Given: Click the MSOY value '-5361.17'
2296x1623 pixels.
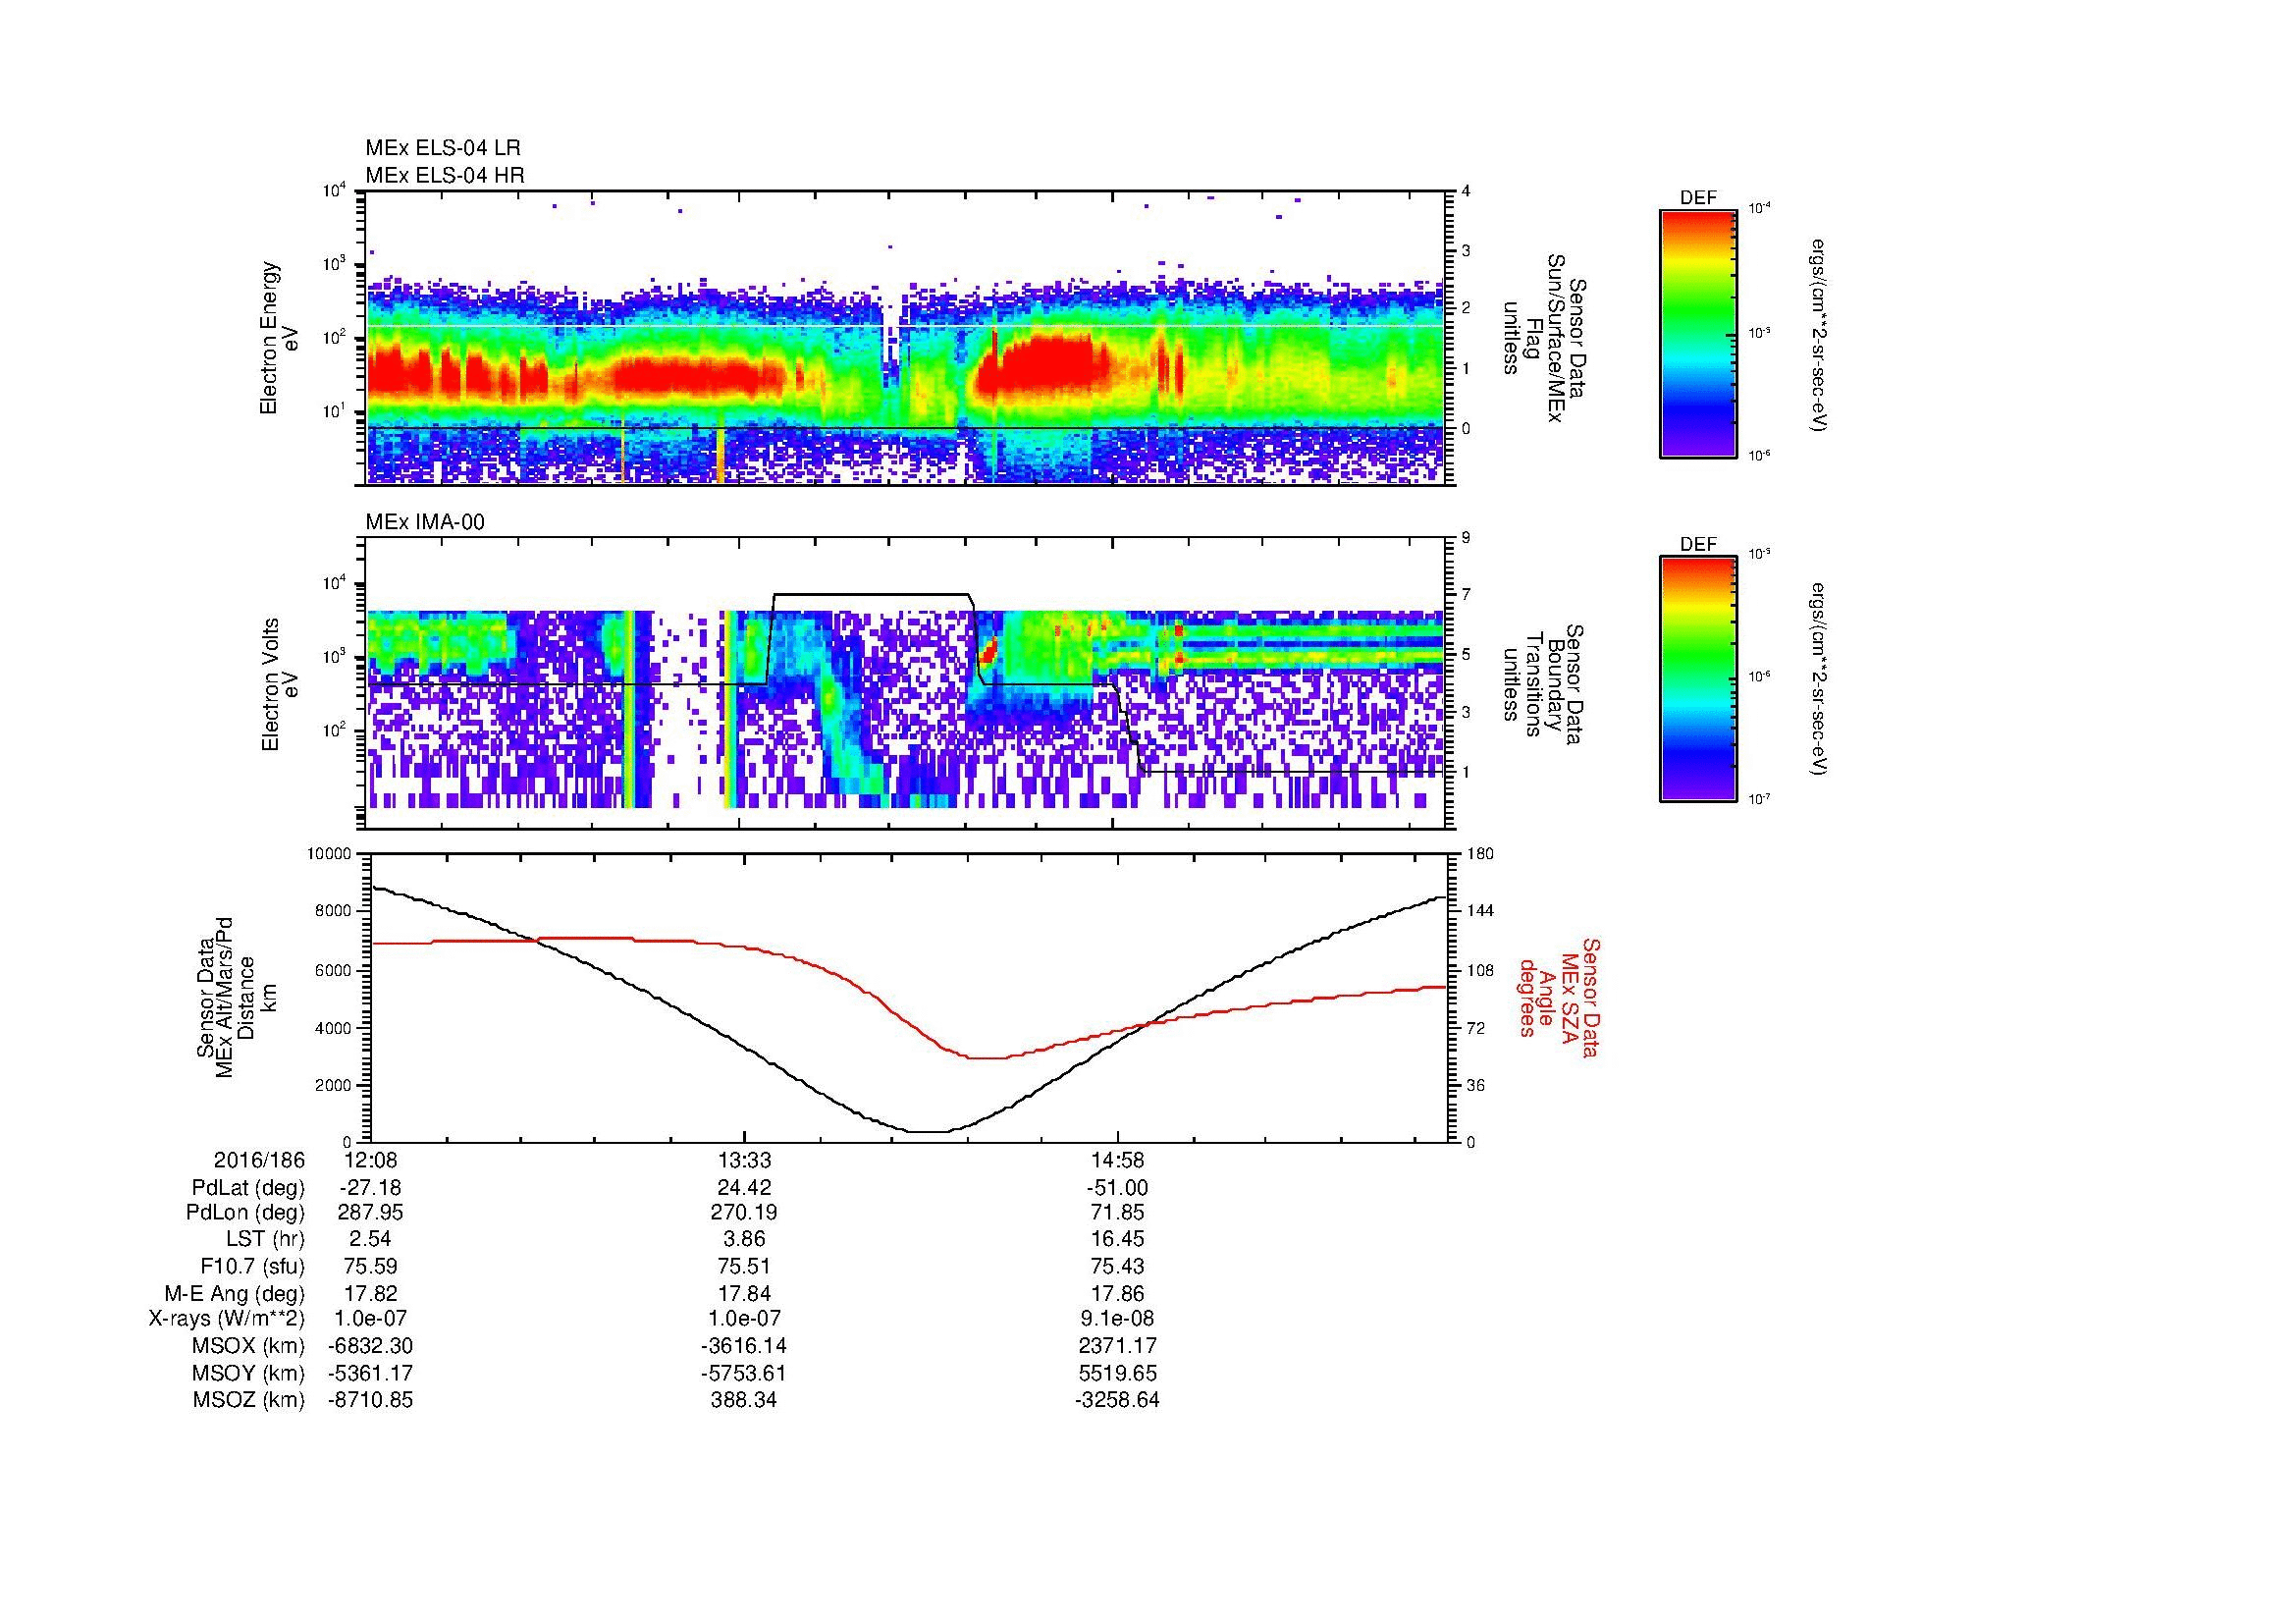Looking at the screenshot, I should (370, 1373).
